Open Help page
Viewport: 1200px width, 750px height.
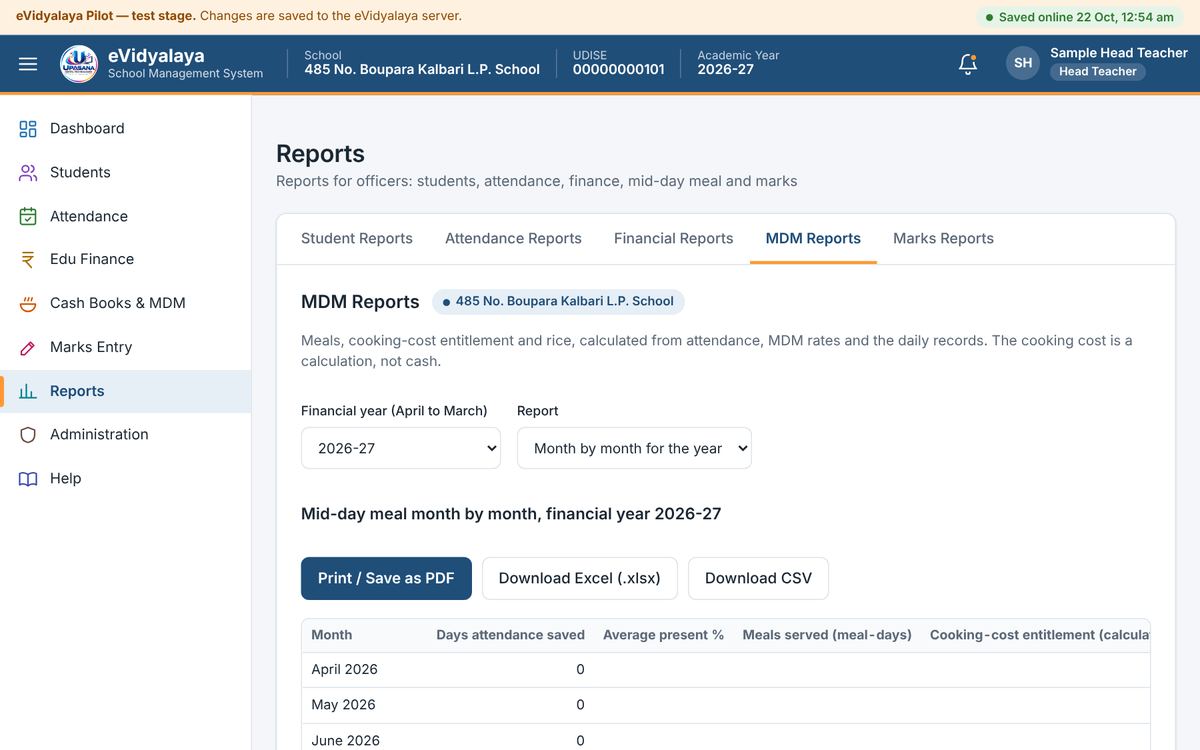(125, 478)
